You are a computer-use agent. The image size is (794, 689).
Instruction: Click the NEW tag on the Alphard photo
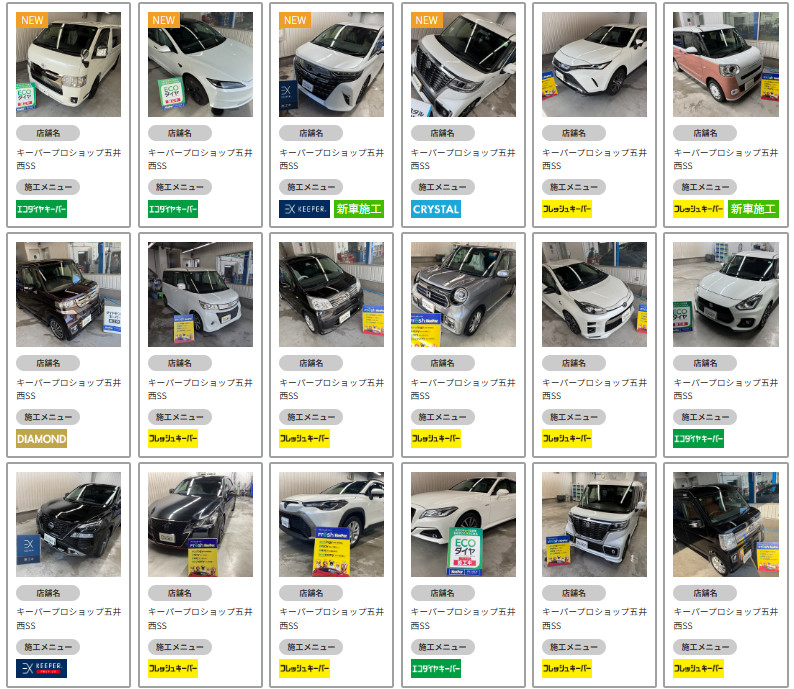click(295, 20)
